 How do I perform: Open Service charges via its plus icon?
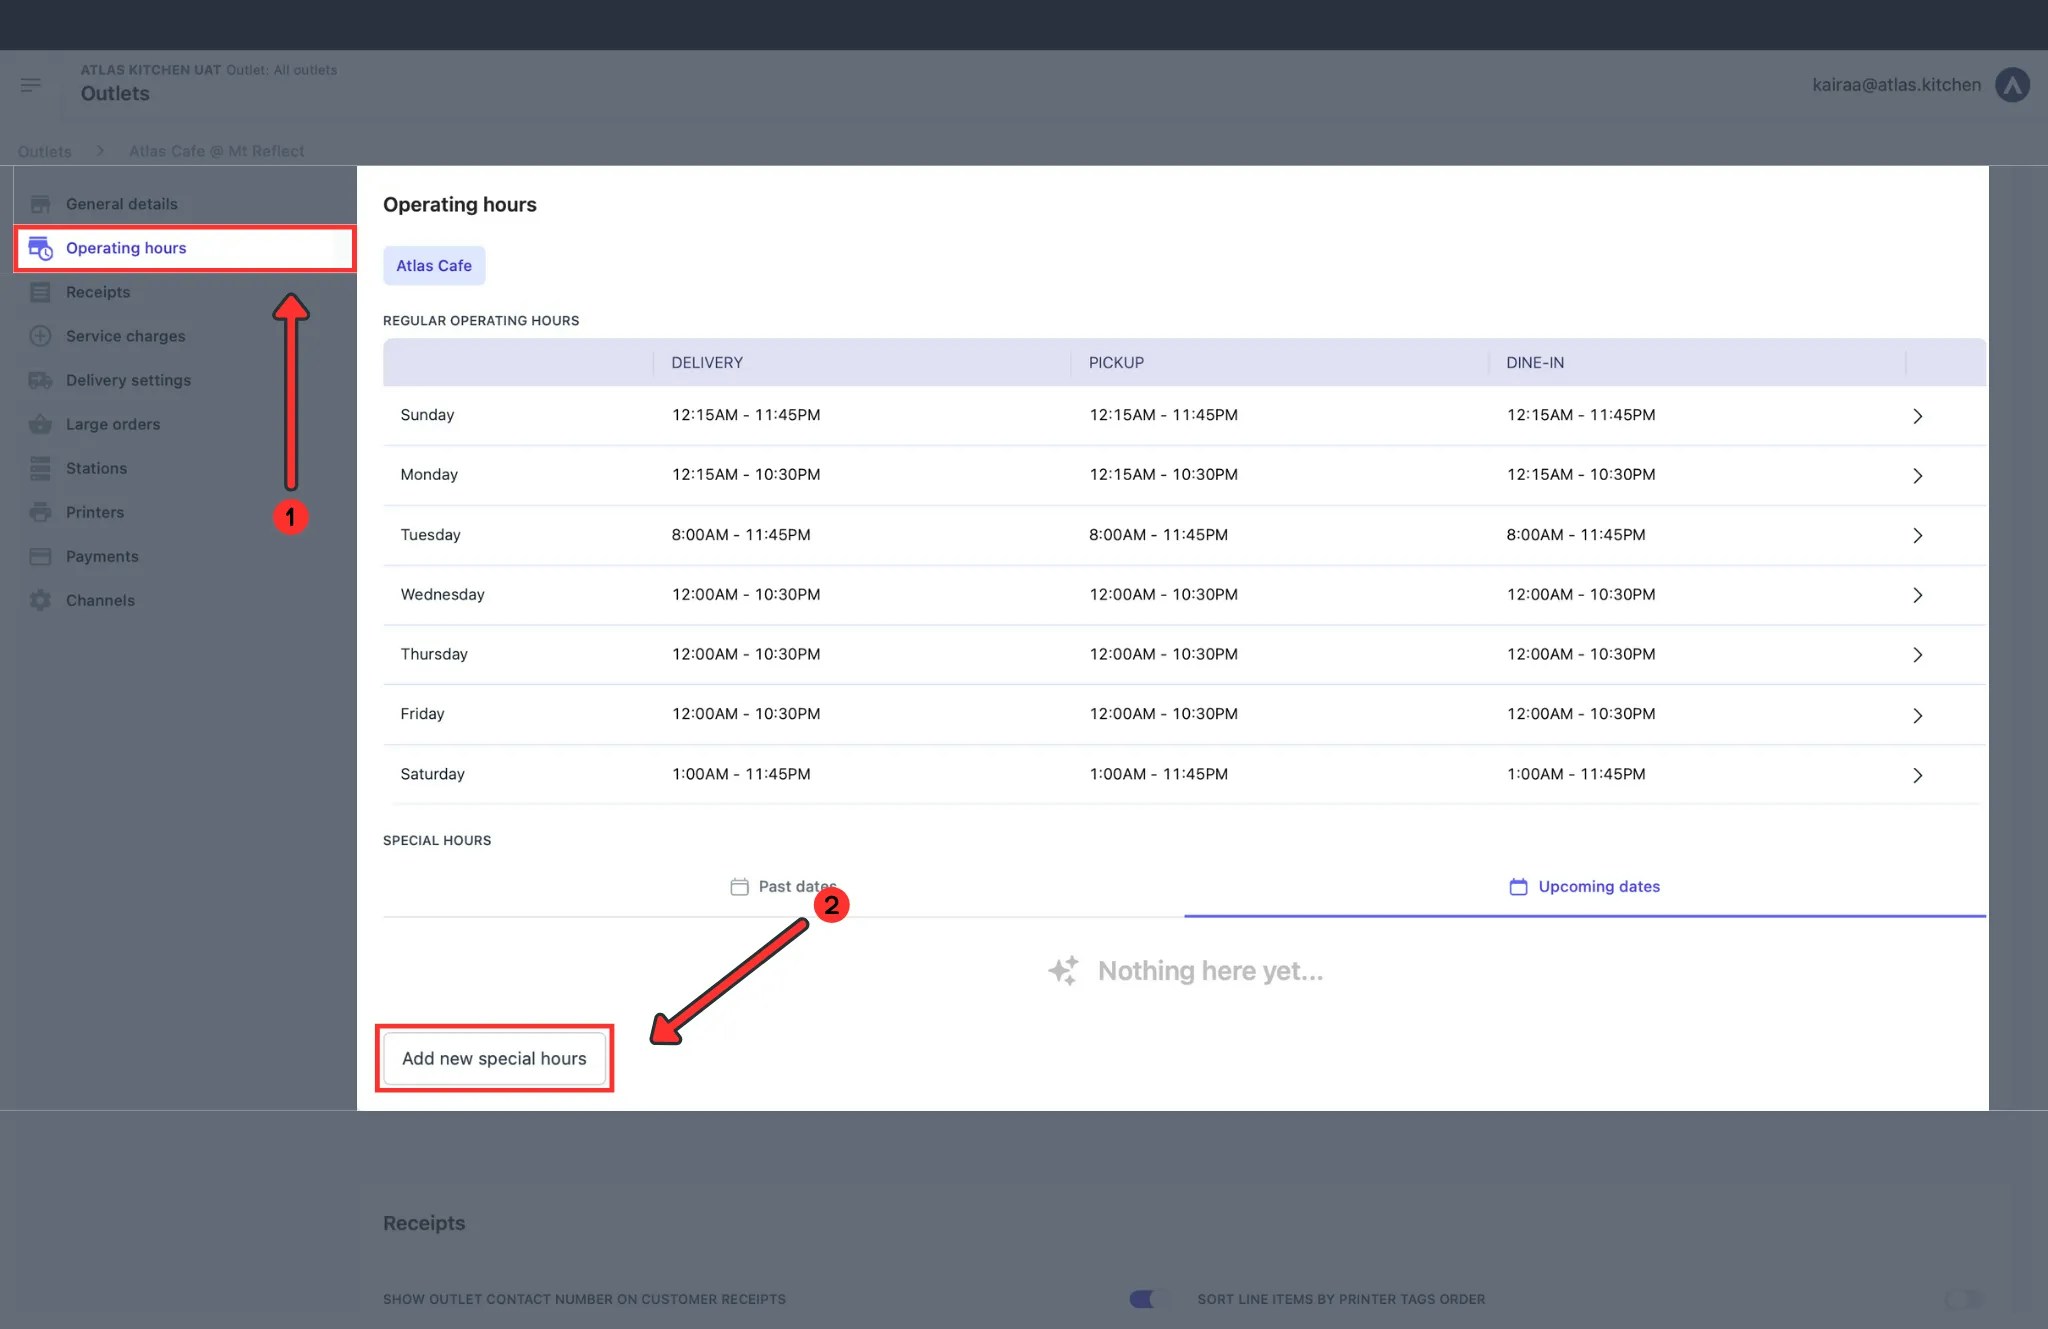click(41, 336)
